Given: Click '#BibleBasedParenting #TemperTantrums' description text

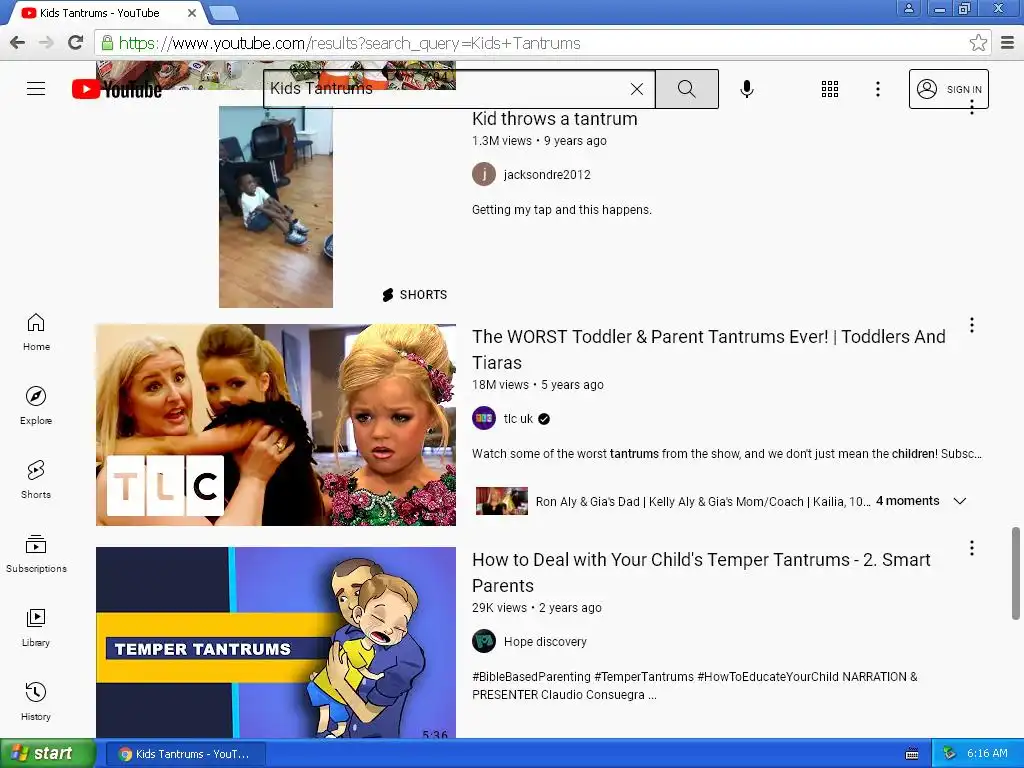Looking at the screenshot, I should click(x=694, y=686).
